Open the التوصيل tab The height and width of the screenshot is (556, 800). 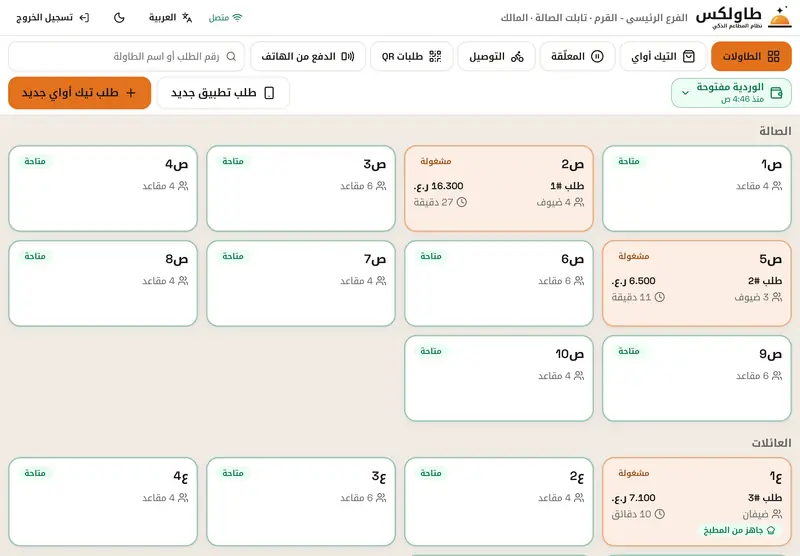click(x=496, y=56)
